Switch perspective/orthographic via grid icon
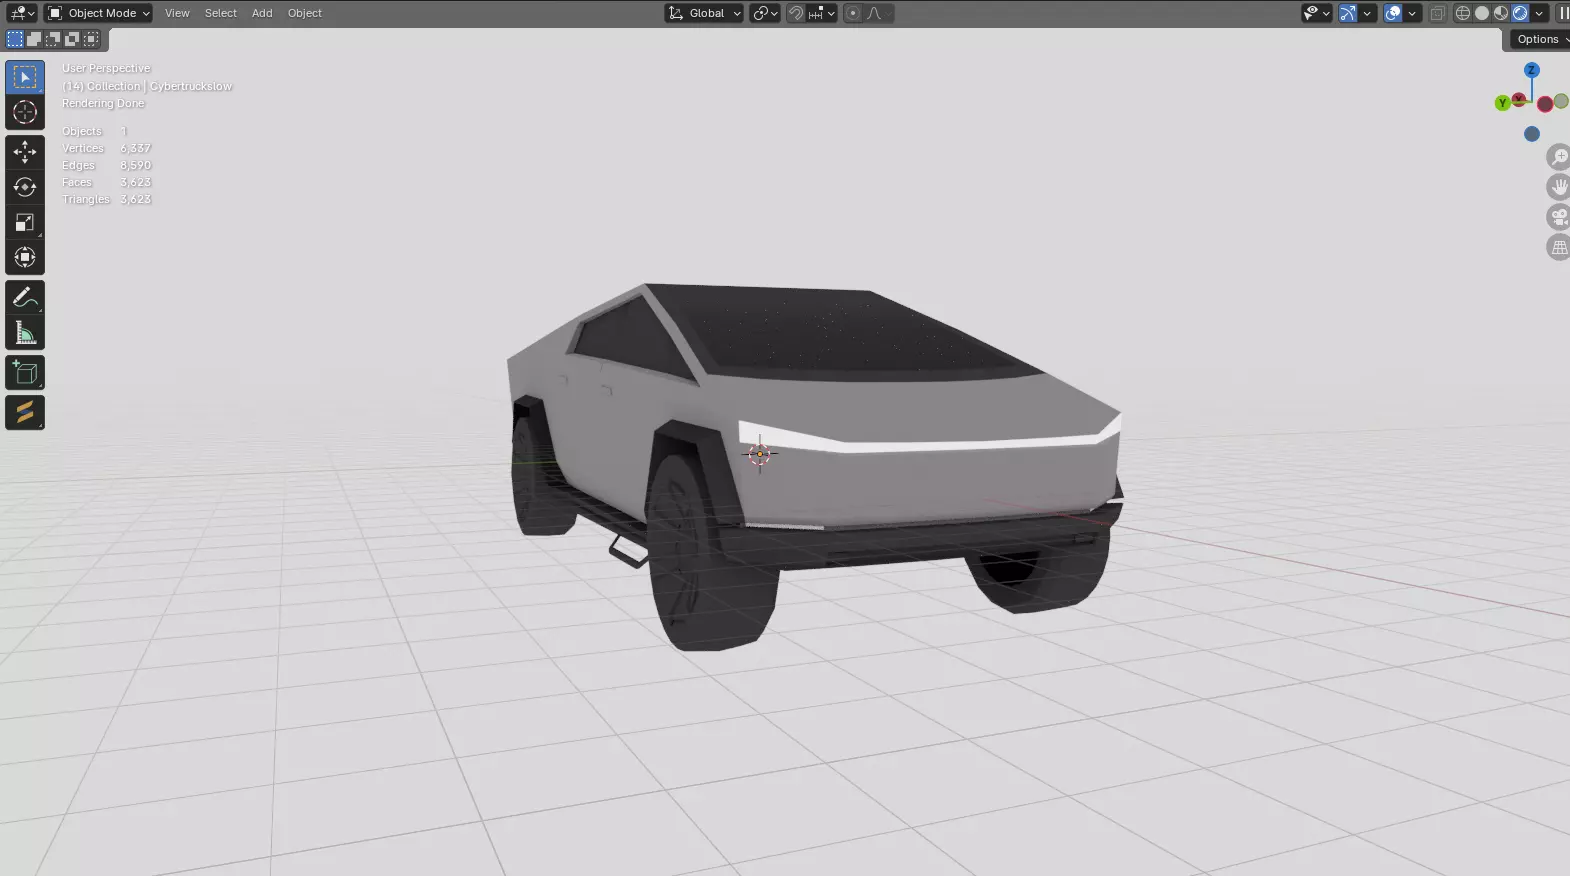 click(1559, 246)
